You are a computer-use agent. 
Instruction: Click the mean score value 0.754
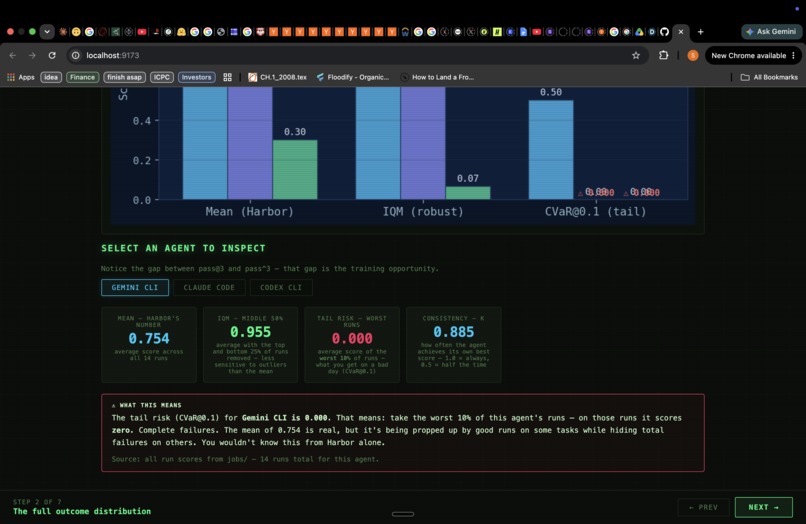coord(149,338)
